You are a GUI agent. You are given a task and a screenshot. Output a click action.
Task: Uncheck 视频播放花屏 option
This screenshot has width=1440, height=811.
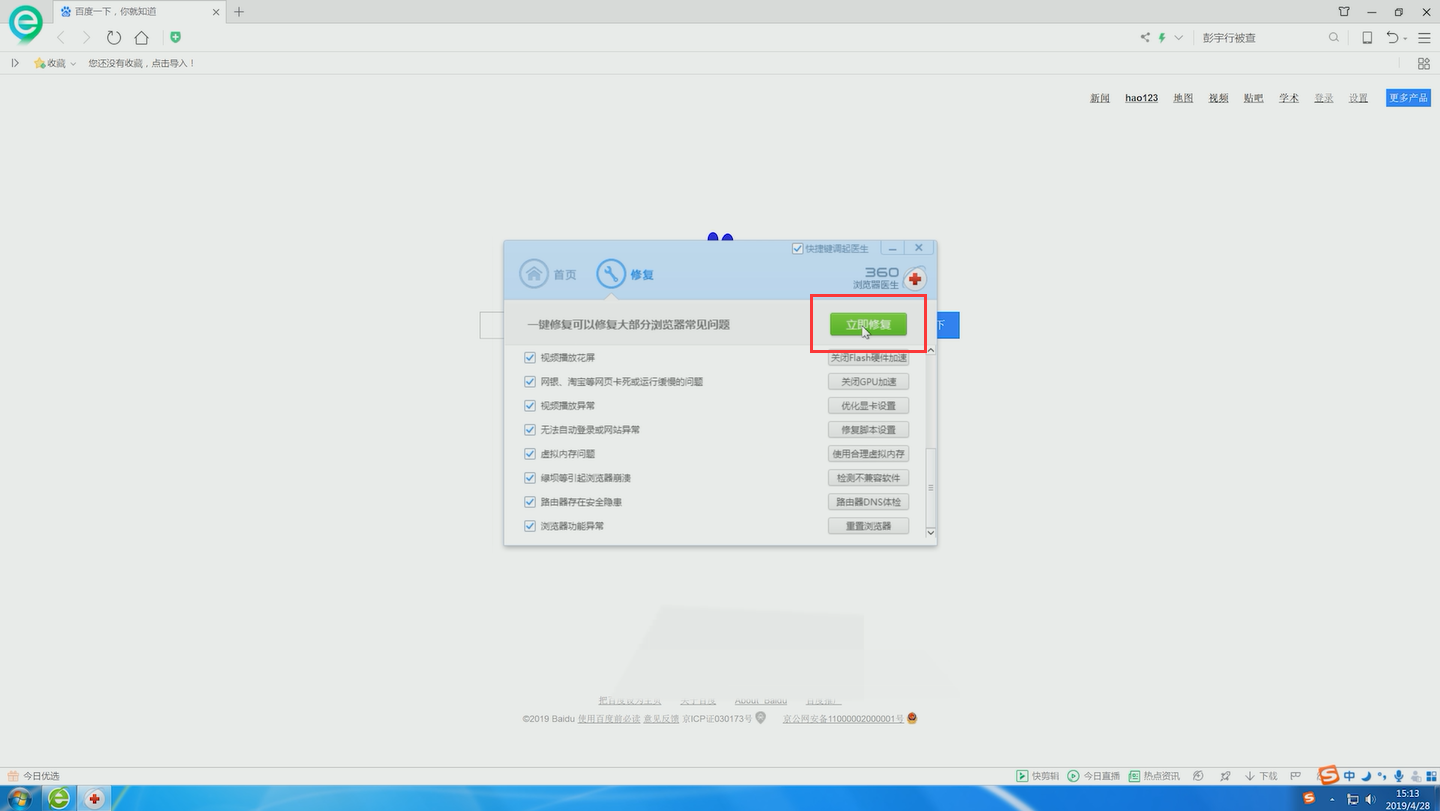click(530, 358)
